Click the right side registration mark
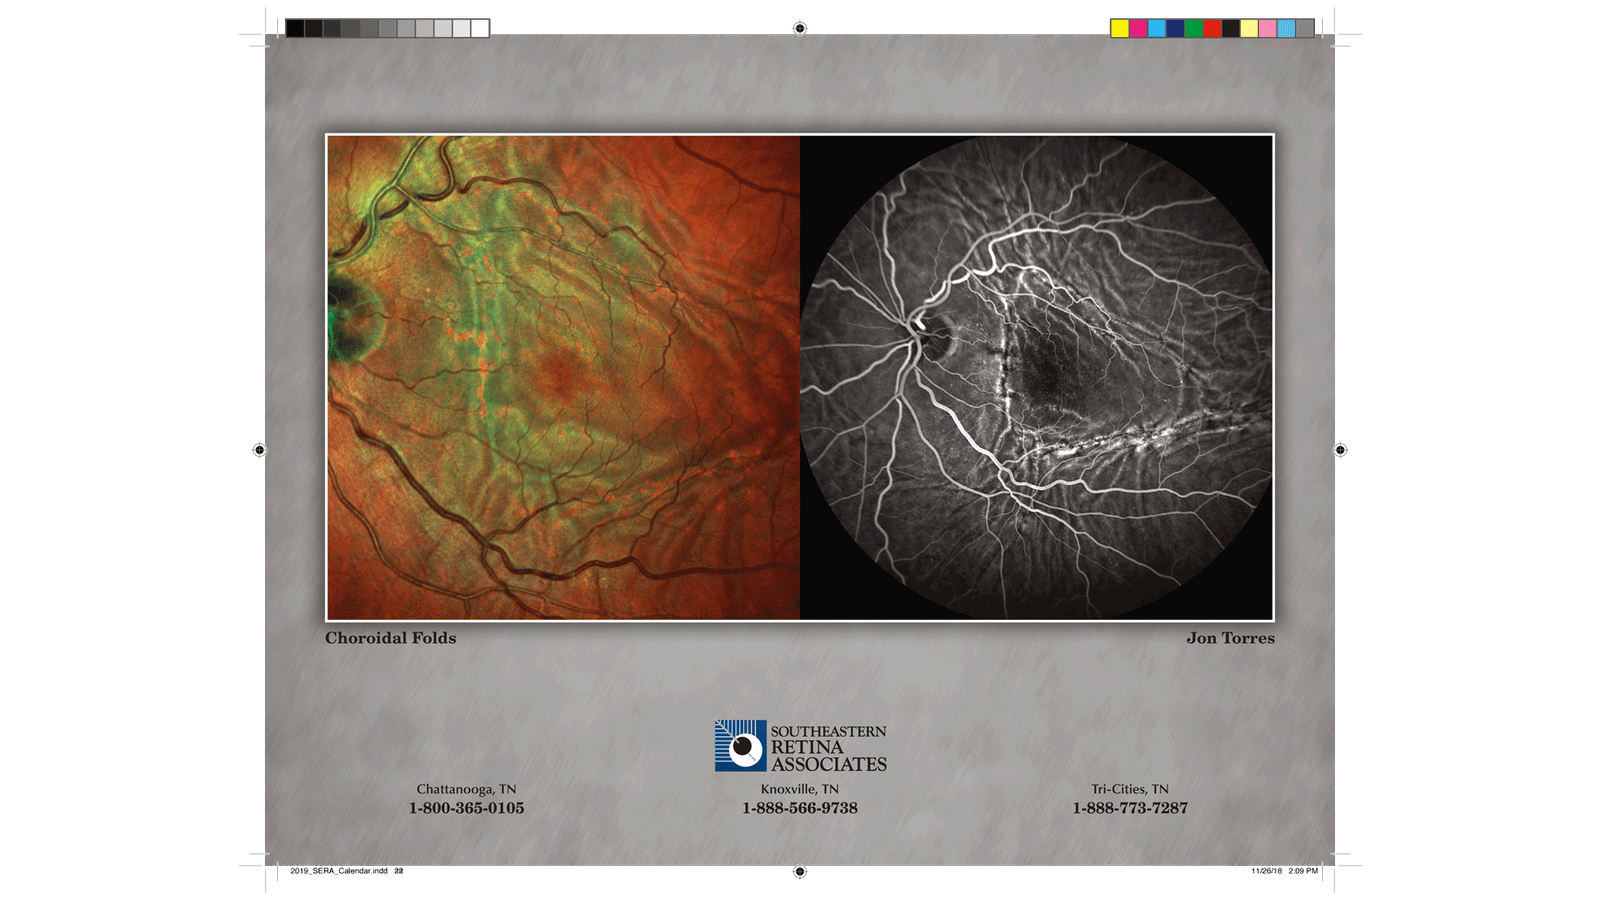The image size is (1600, 900). point(1340,450)
